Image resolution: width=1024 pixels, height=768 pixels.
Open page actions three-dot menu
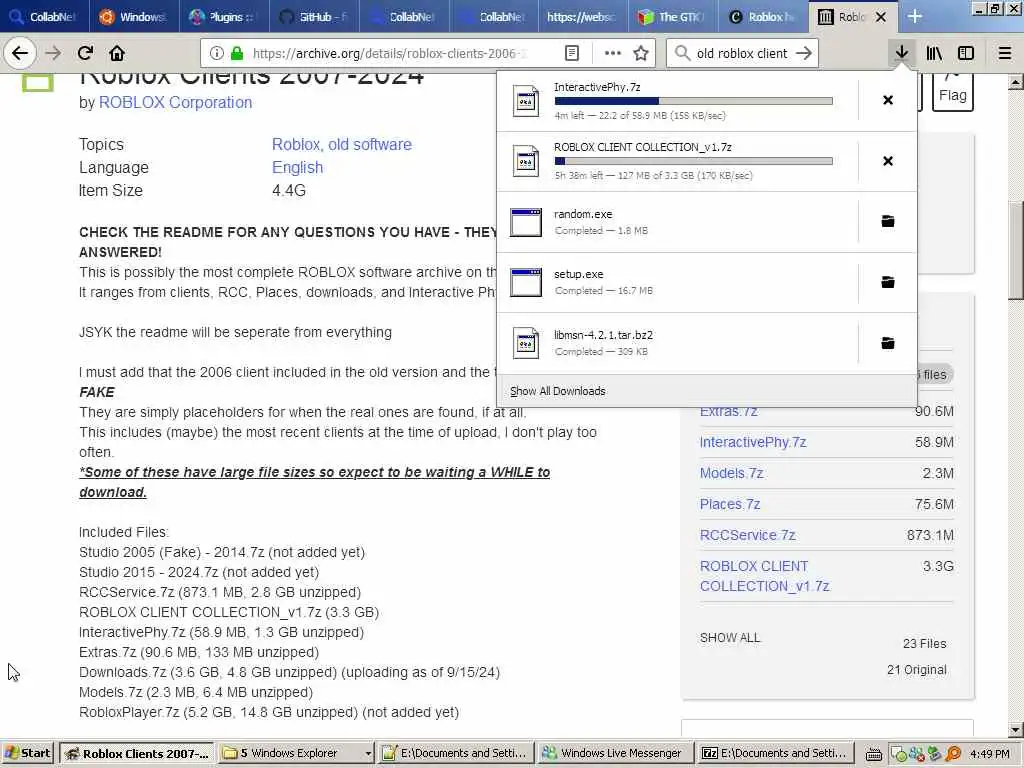pos(613,54)
